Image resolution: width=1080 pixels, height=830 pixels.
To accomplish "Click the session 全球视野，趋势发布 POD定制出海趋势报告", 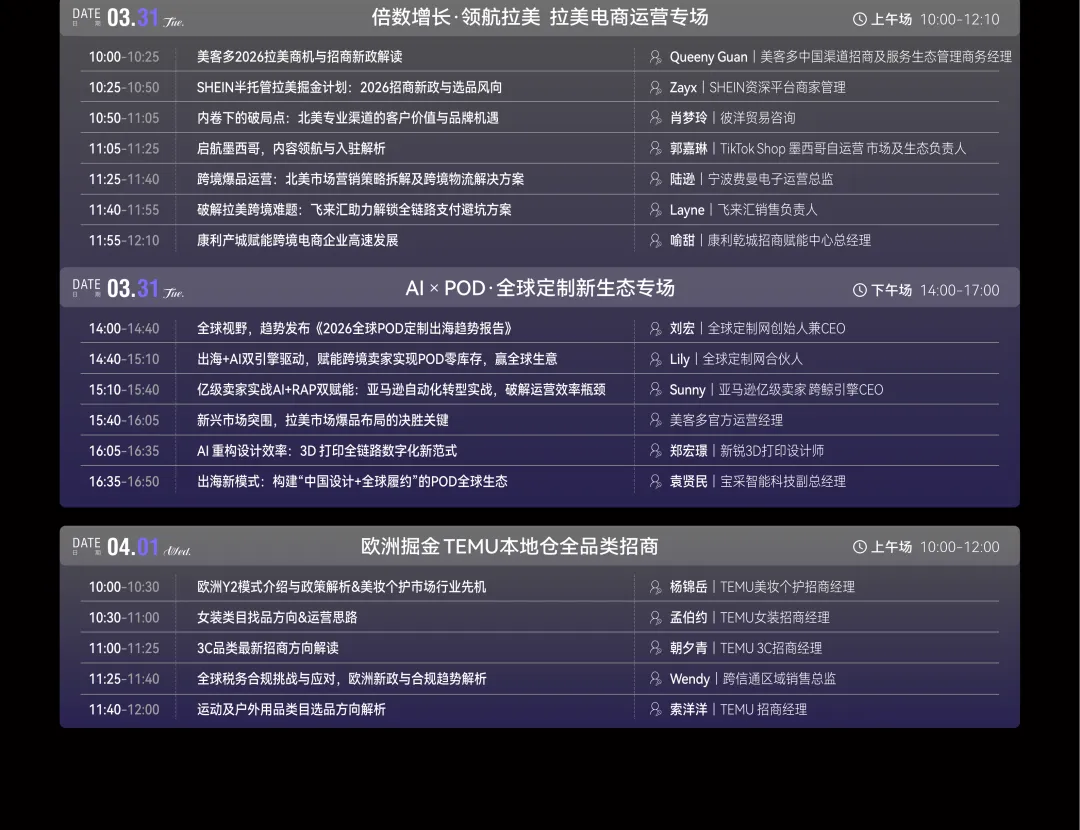I will click(354, 329).
